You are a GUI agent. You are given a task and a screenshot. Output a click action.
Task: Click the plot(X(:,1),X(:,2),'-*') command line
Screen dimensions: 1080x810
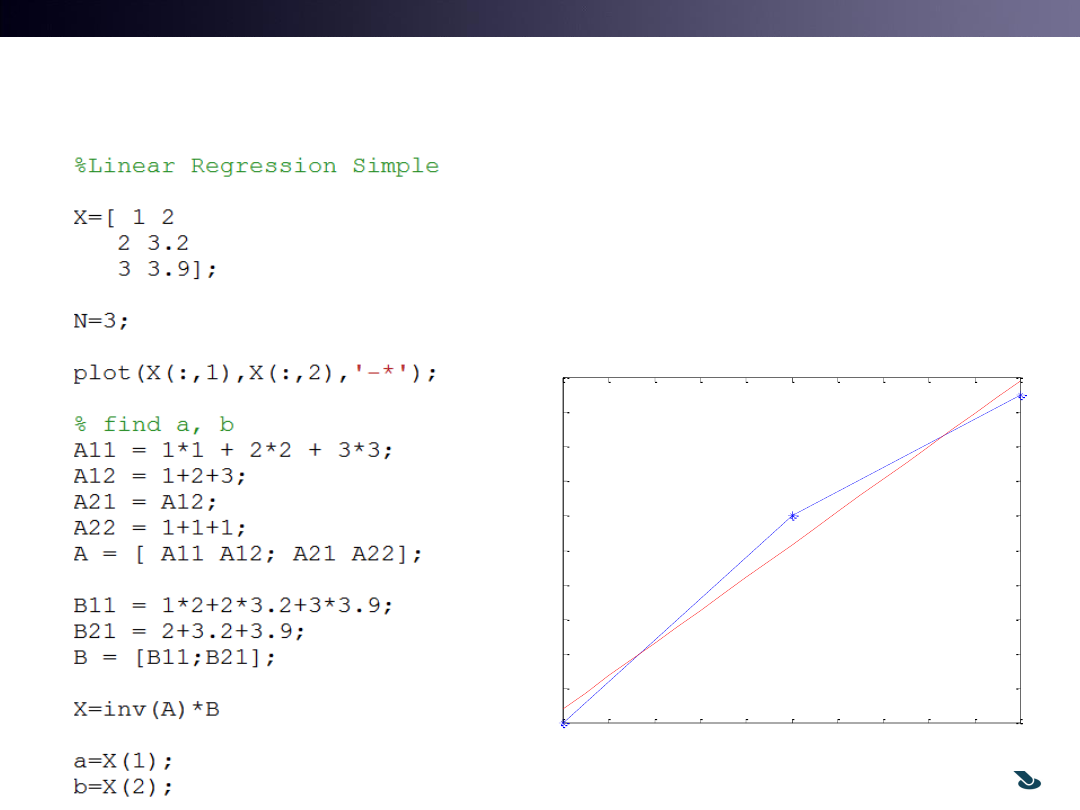coord(256,373)
